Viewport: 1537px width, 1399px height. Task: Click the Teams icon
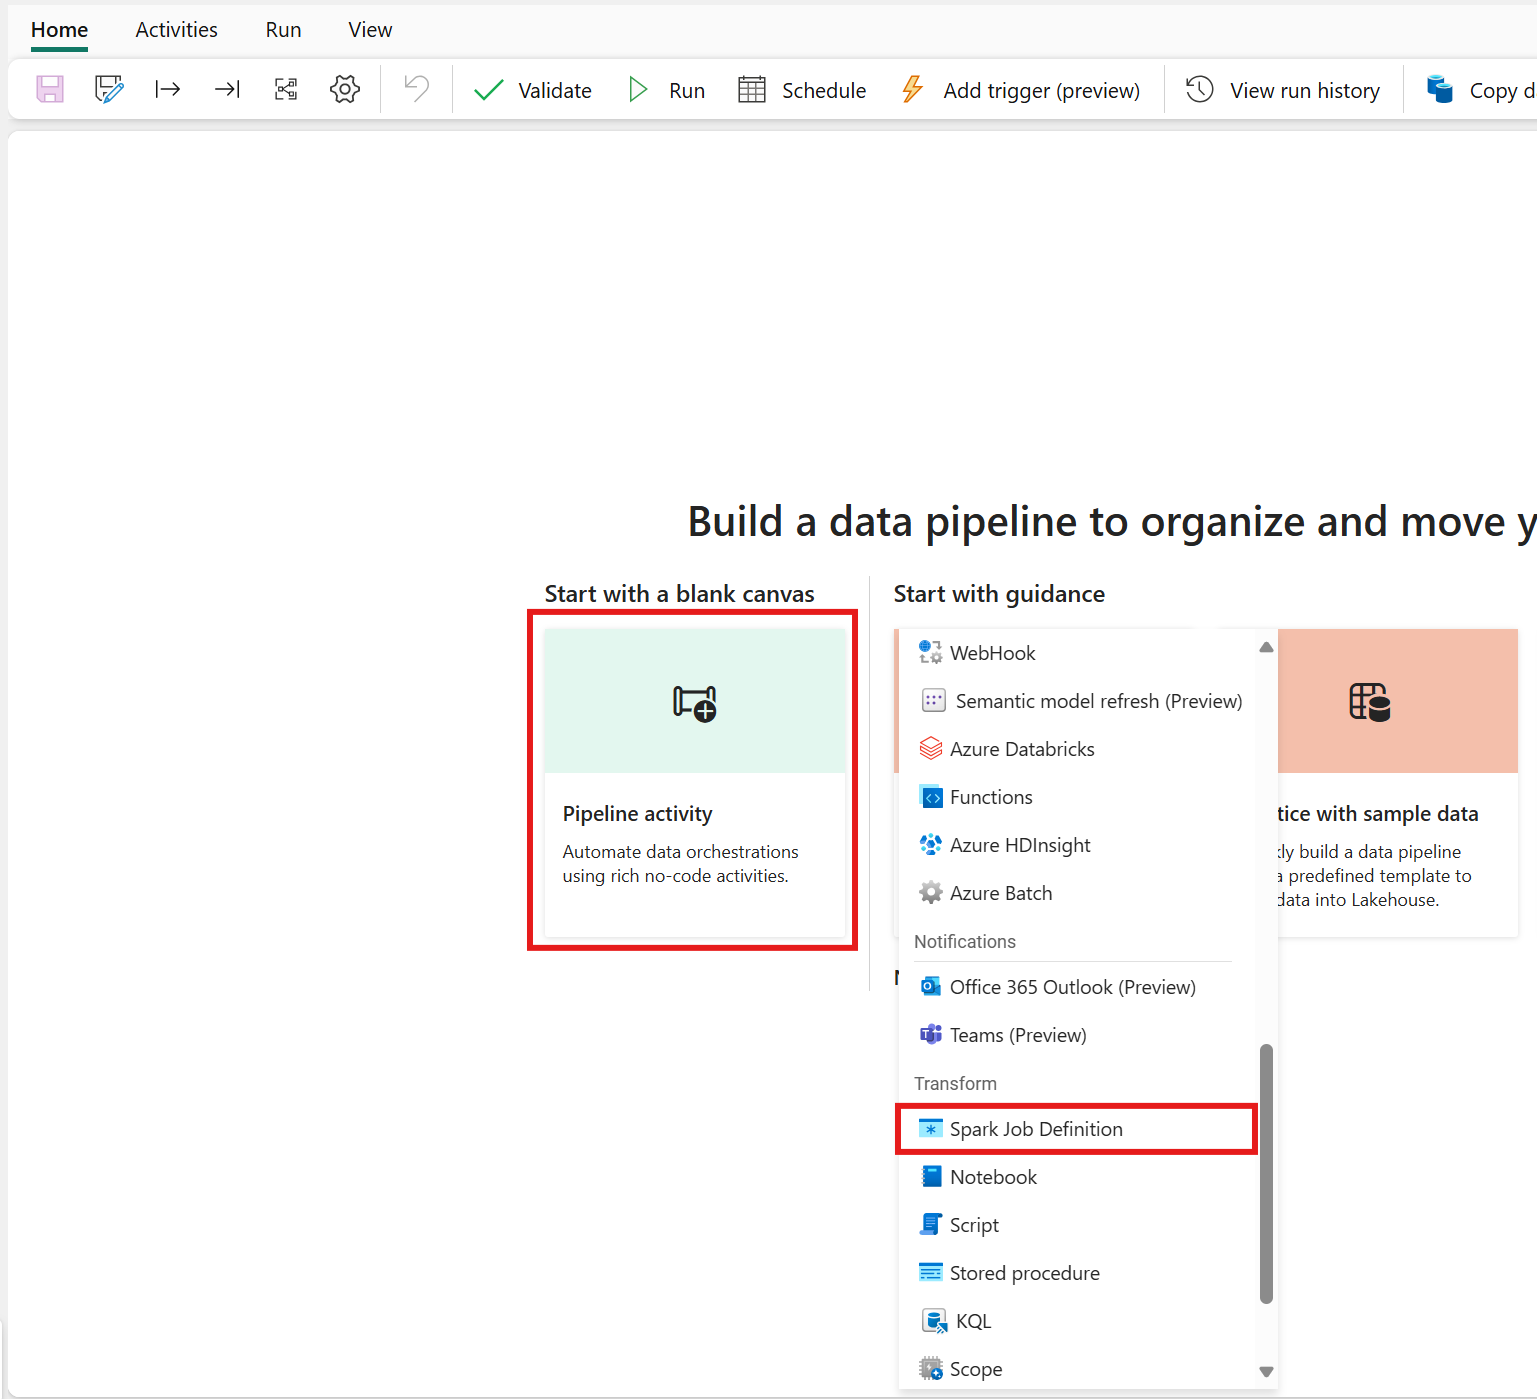point(931,1035)
